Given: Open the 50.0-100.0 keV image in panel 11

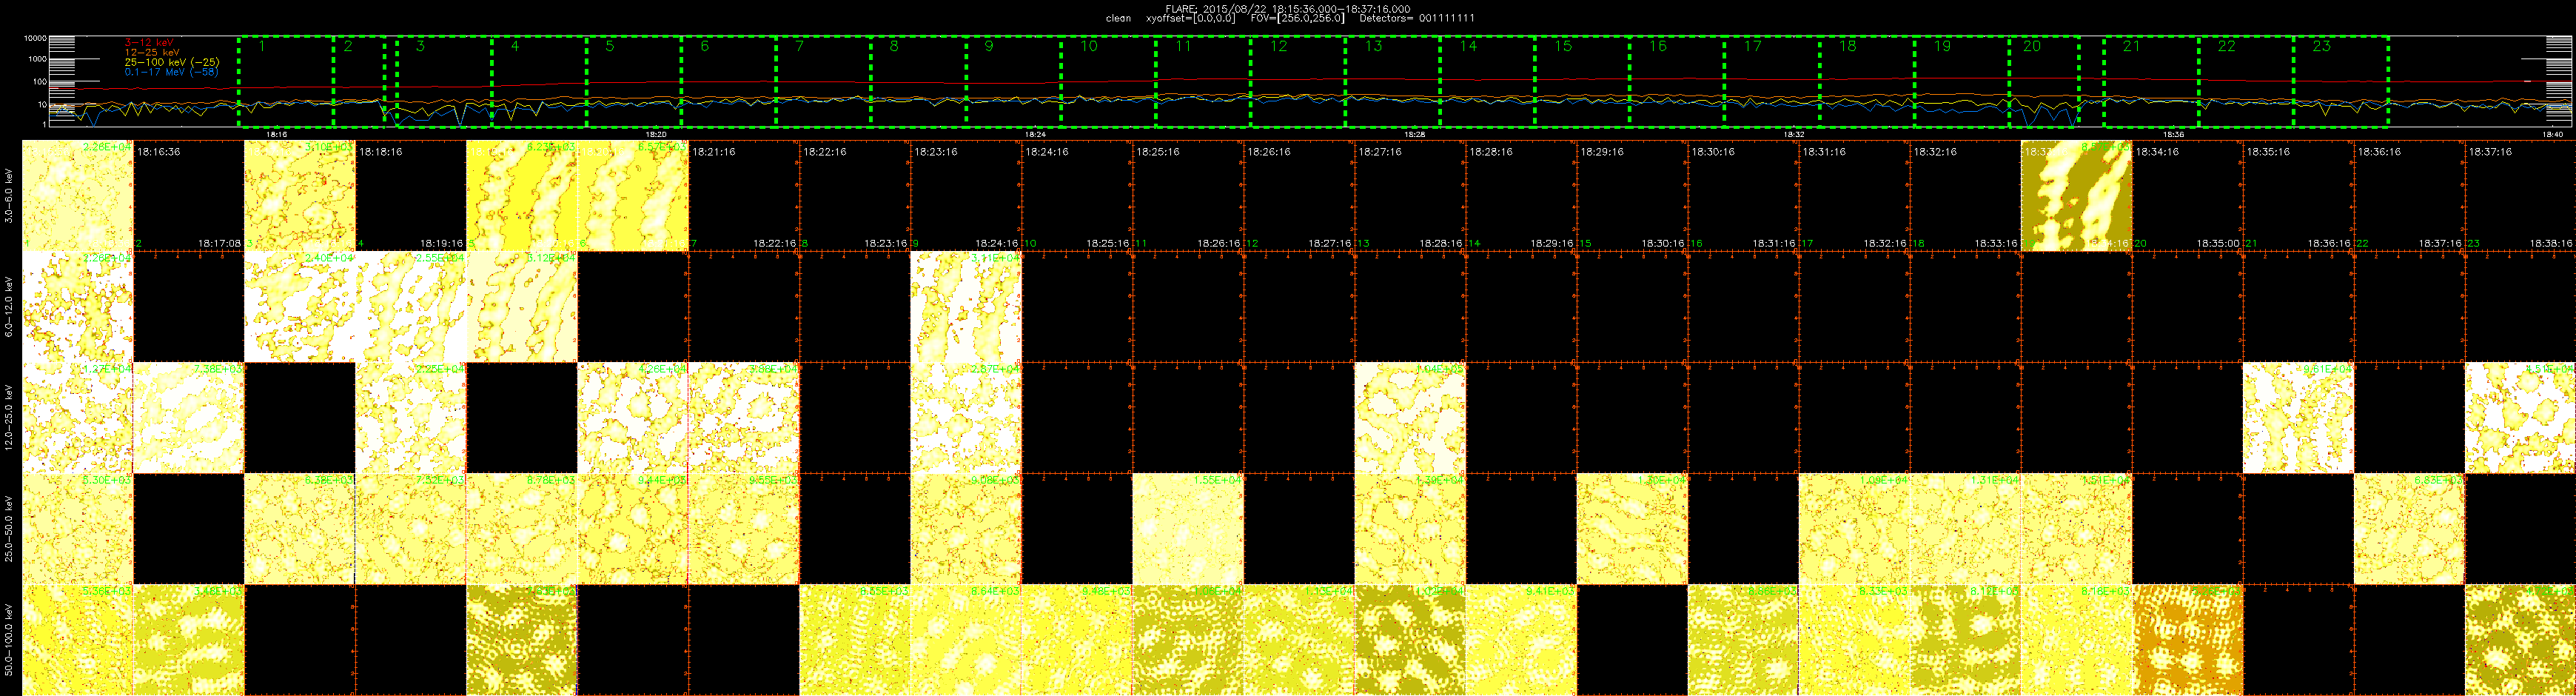Looking at the screenshot, I should [x=1188, y=640].
